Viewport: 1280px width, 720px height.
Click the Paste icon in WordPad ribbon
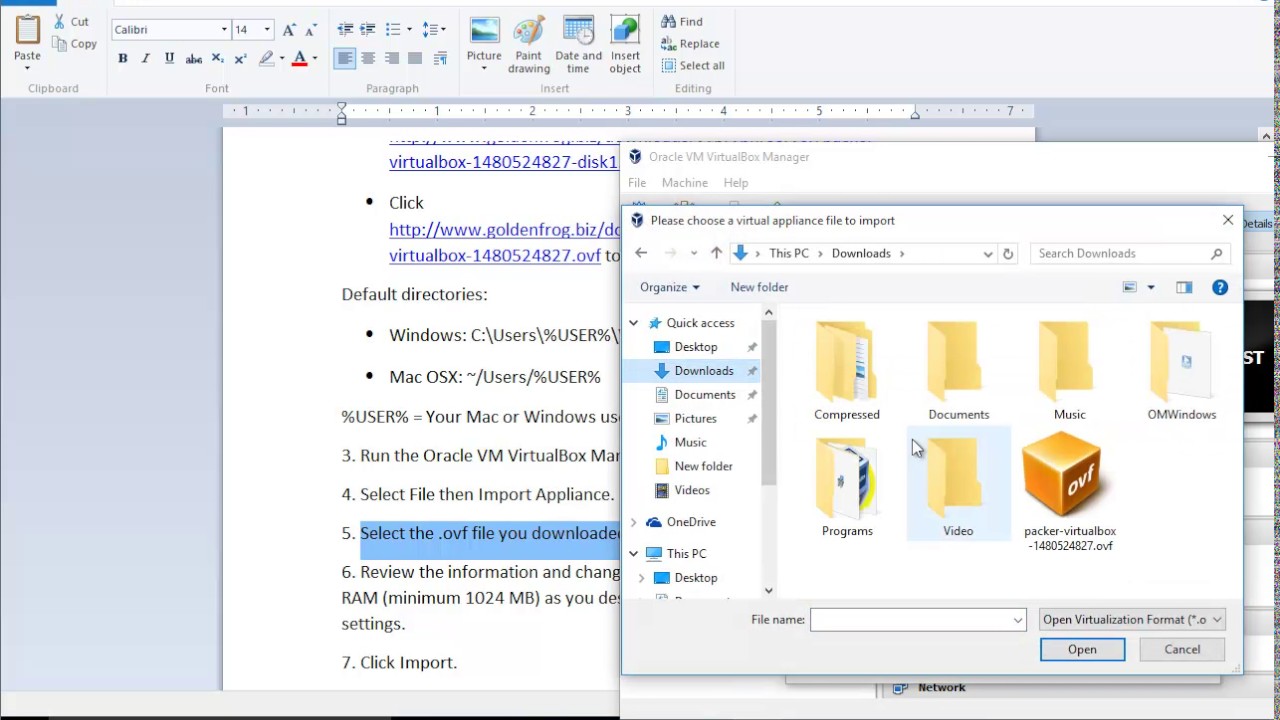(27, 30)
